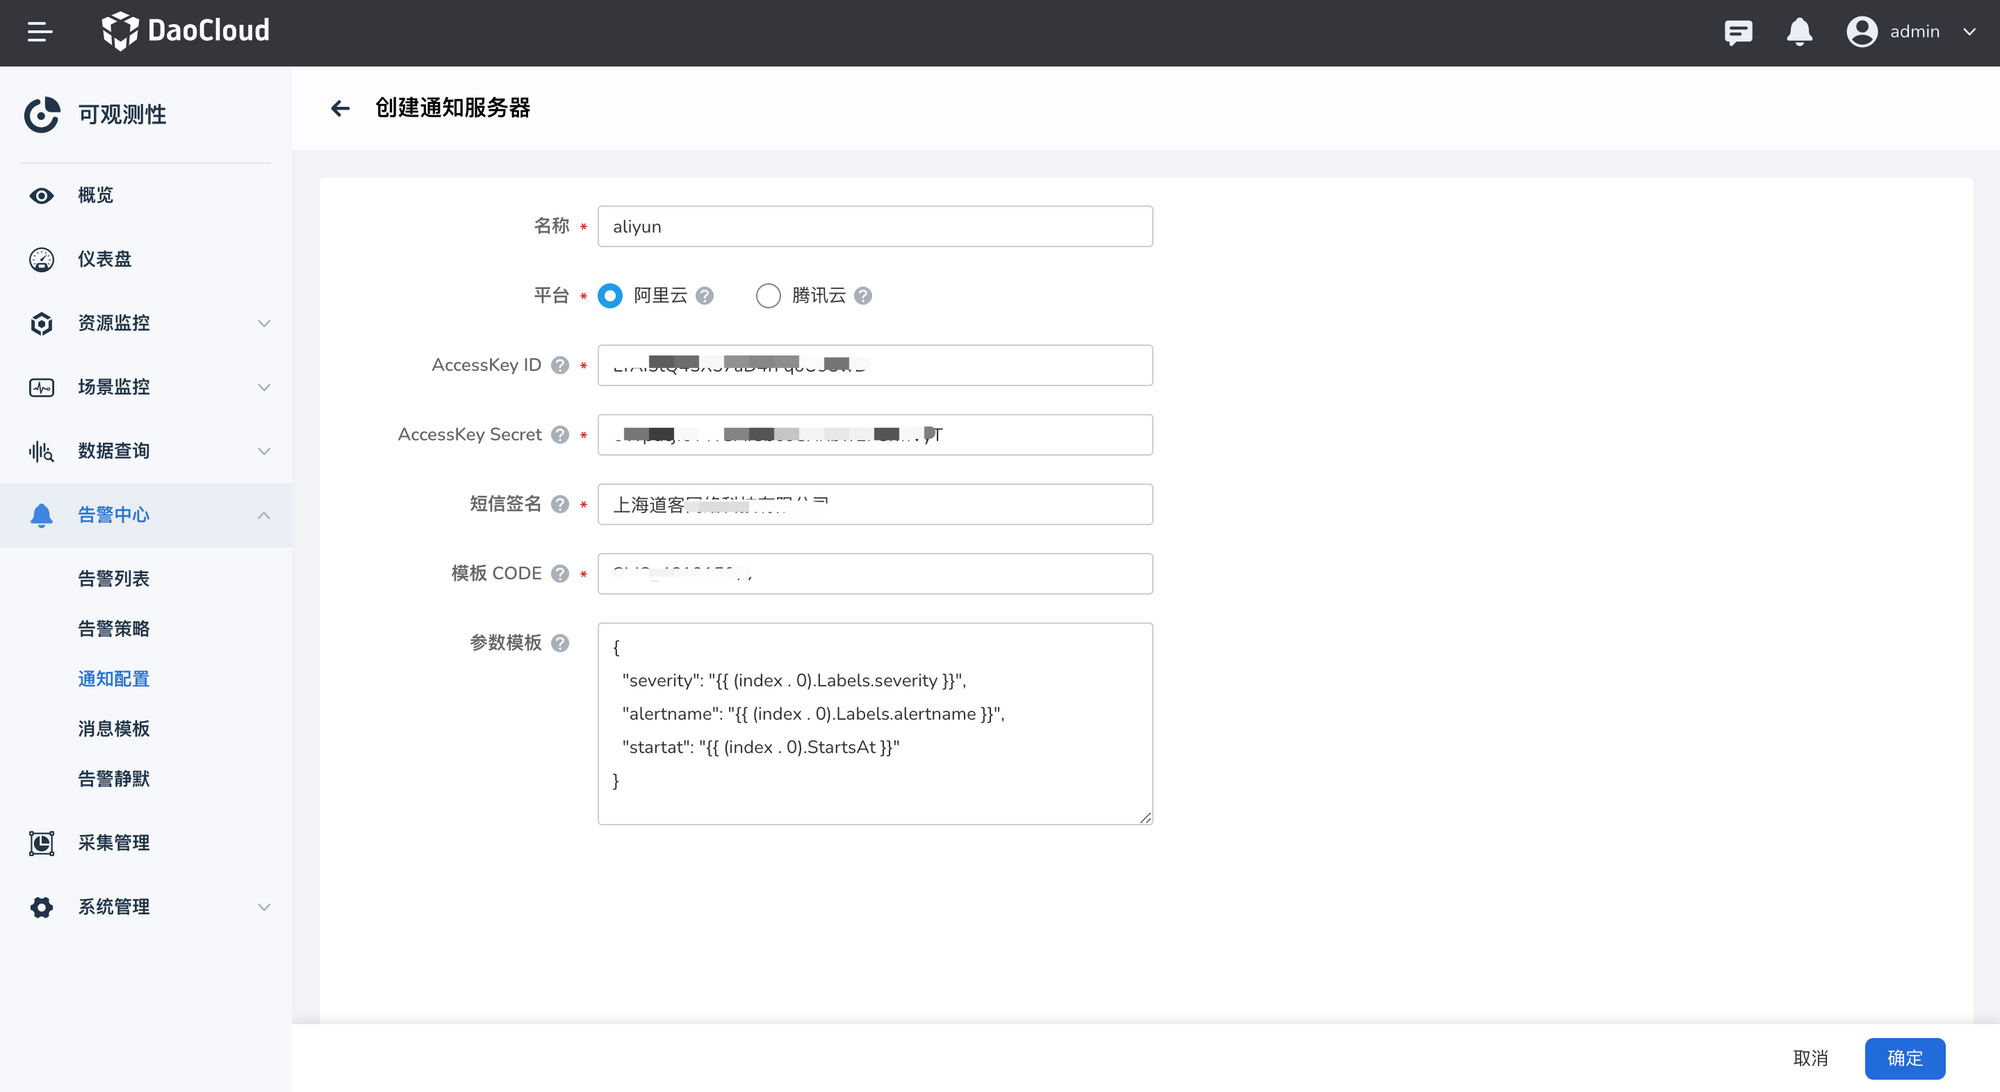Show help for 腾讯云 platform

pos(863,296)
